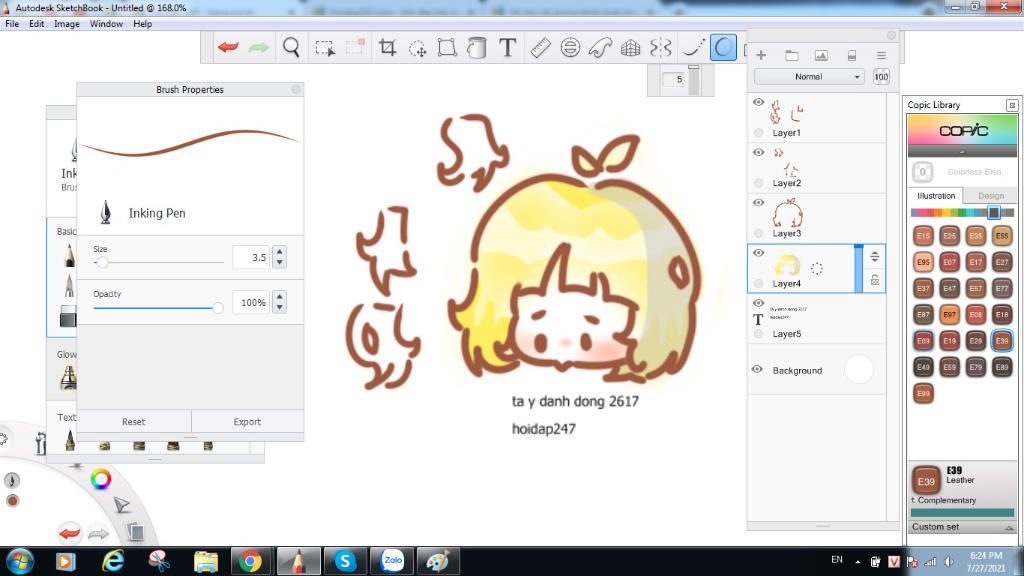Select the Colorless Blender marker

922,172
